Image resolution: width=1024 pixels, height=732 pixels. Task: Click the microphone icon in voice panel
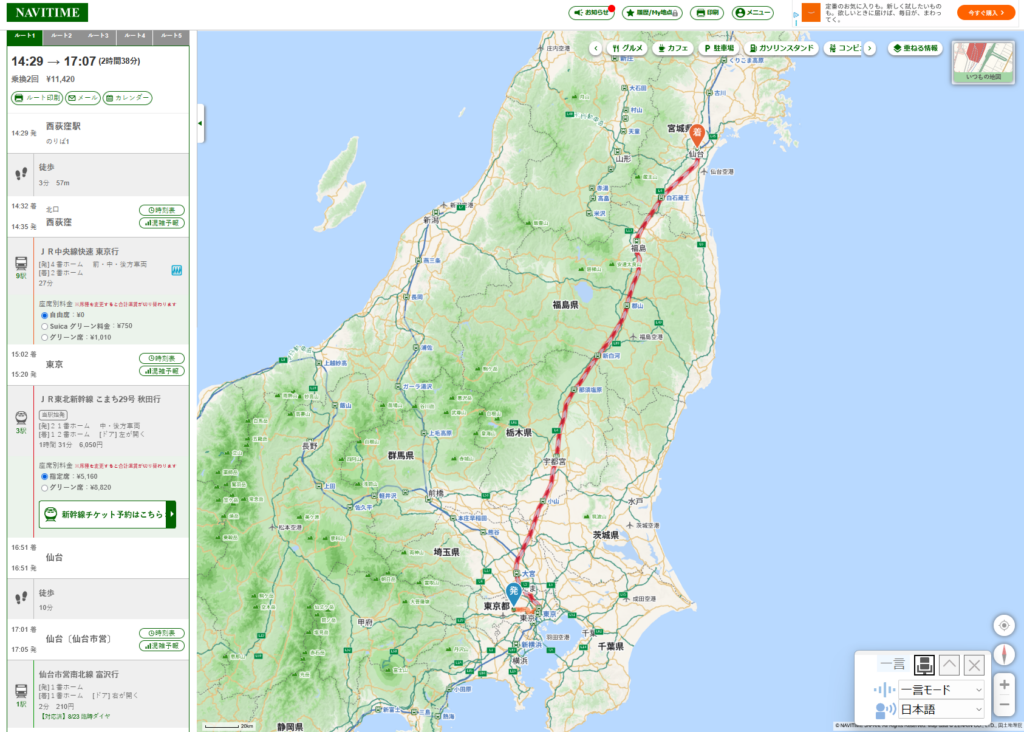click(x=885, y=689)
